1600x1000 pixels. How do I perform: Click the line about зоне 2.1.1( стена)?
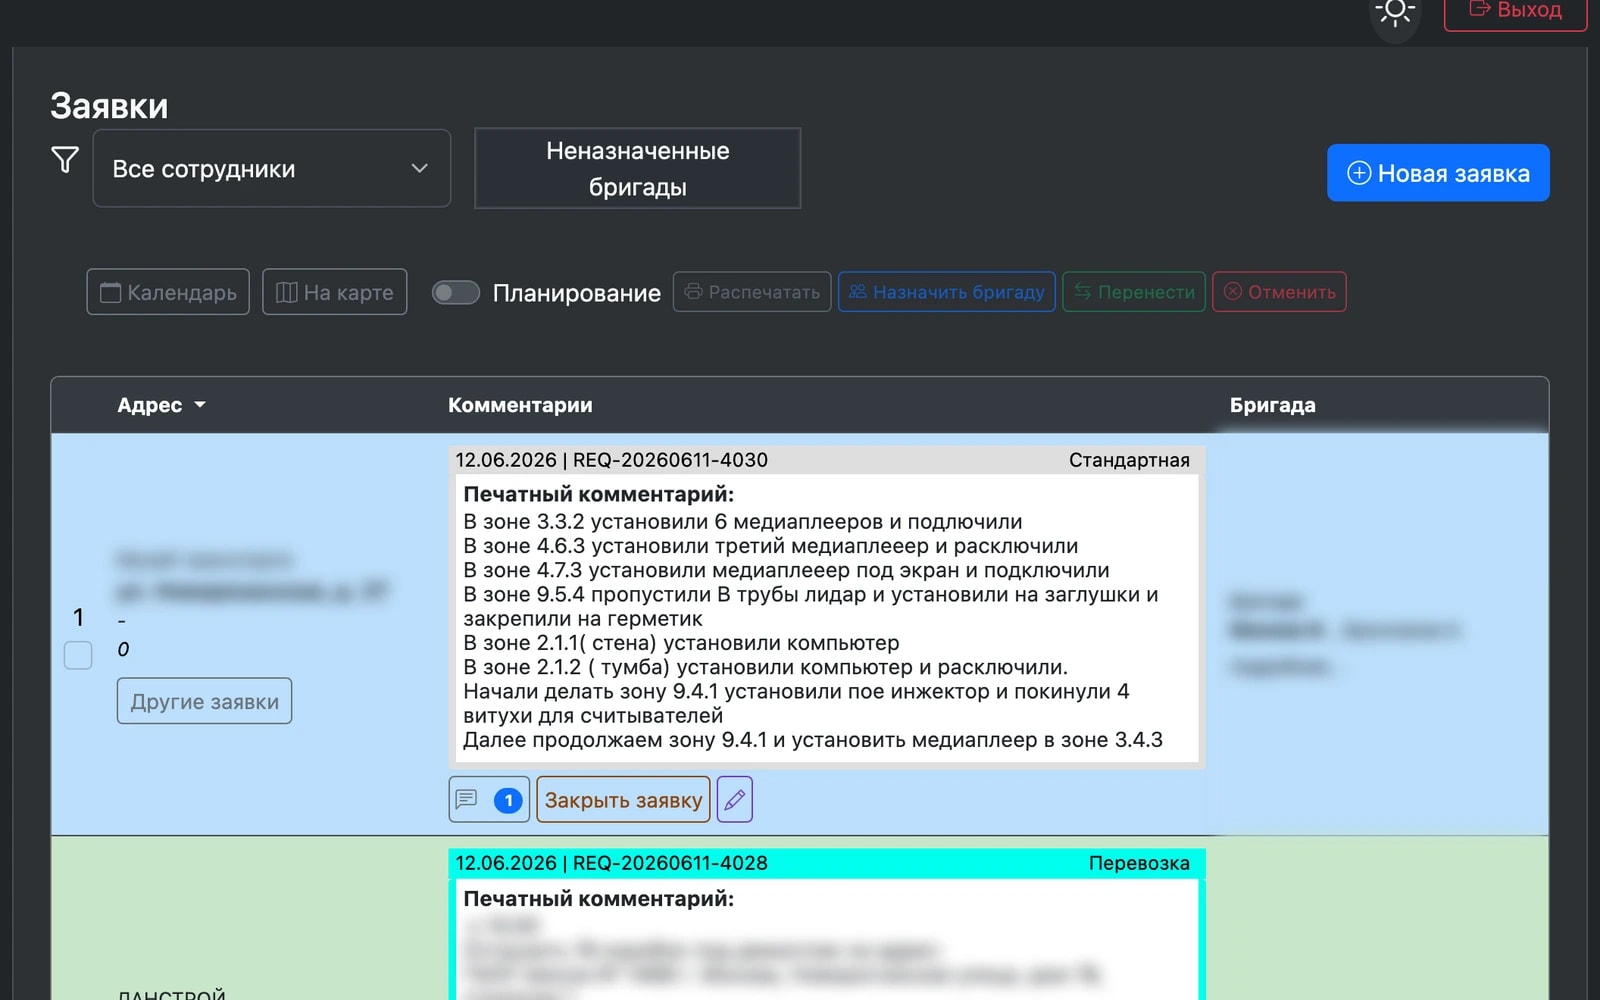pyautogui.click(x=681, y=643)
